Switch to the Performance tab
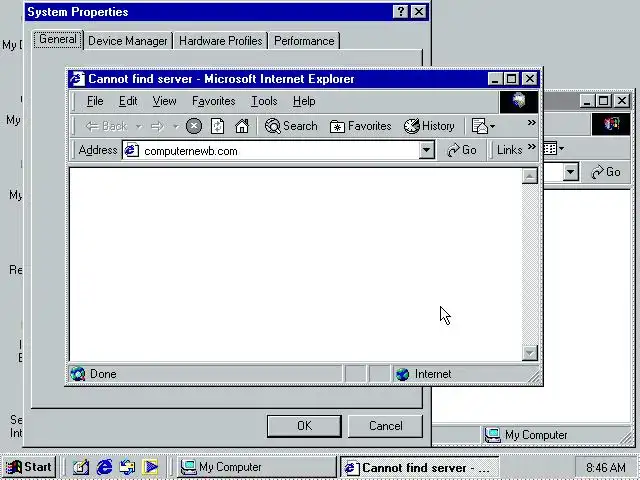640x480 pixels. point(304,41)
